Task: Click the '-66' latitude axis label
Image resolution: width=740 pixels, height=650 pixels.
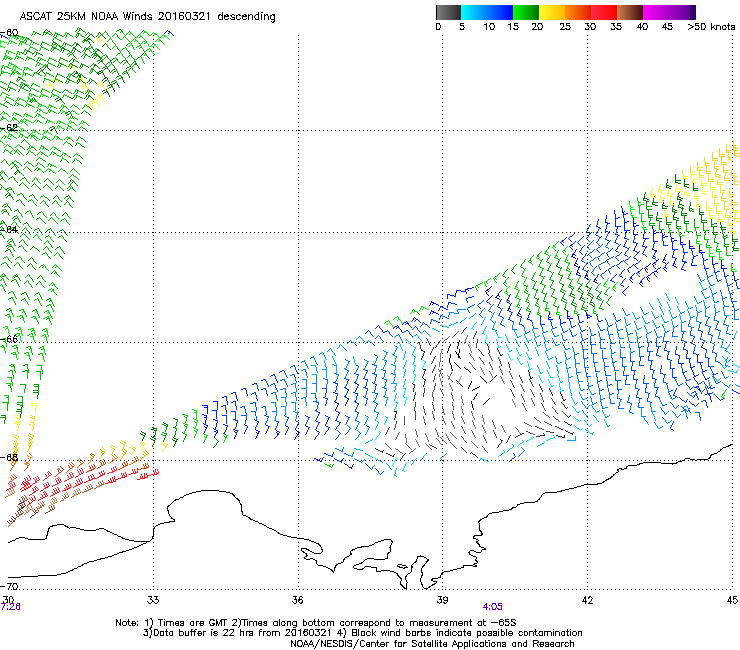Action: [x=10, y=340]
